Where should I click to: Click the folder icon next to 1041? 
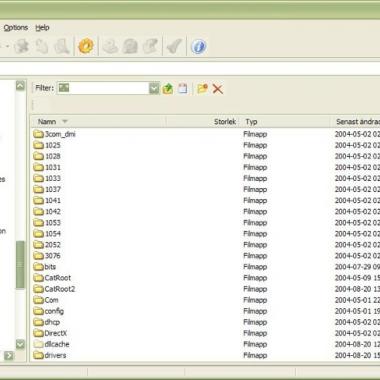39,200
